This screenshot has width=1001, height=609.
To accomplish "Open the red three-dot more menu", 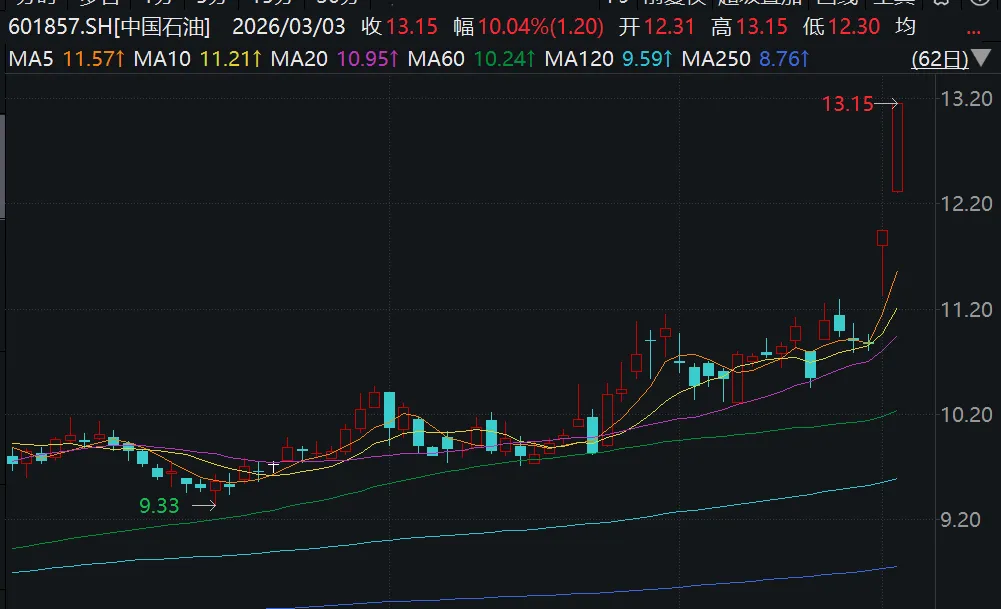I will 974,30.
